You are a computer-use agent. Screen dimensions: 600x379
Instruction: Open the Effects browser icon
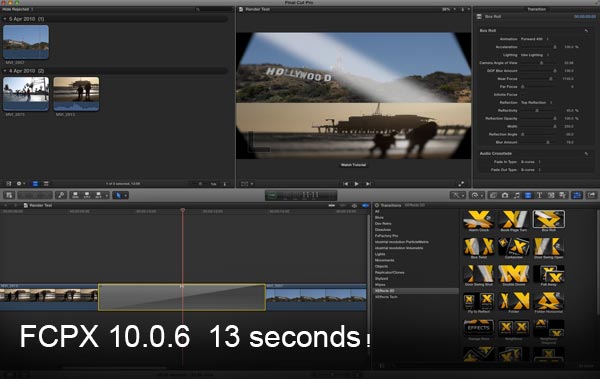coord(494,195)
